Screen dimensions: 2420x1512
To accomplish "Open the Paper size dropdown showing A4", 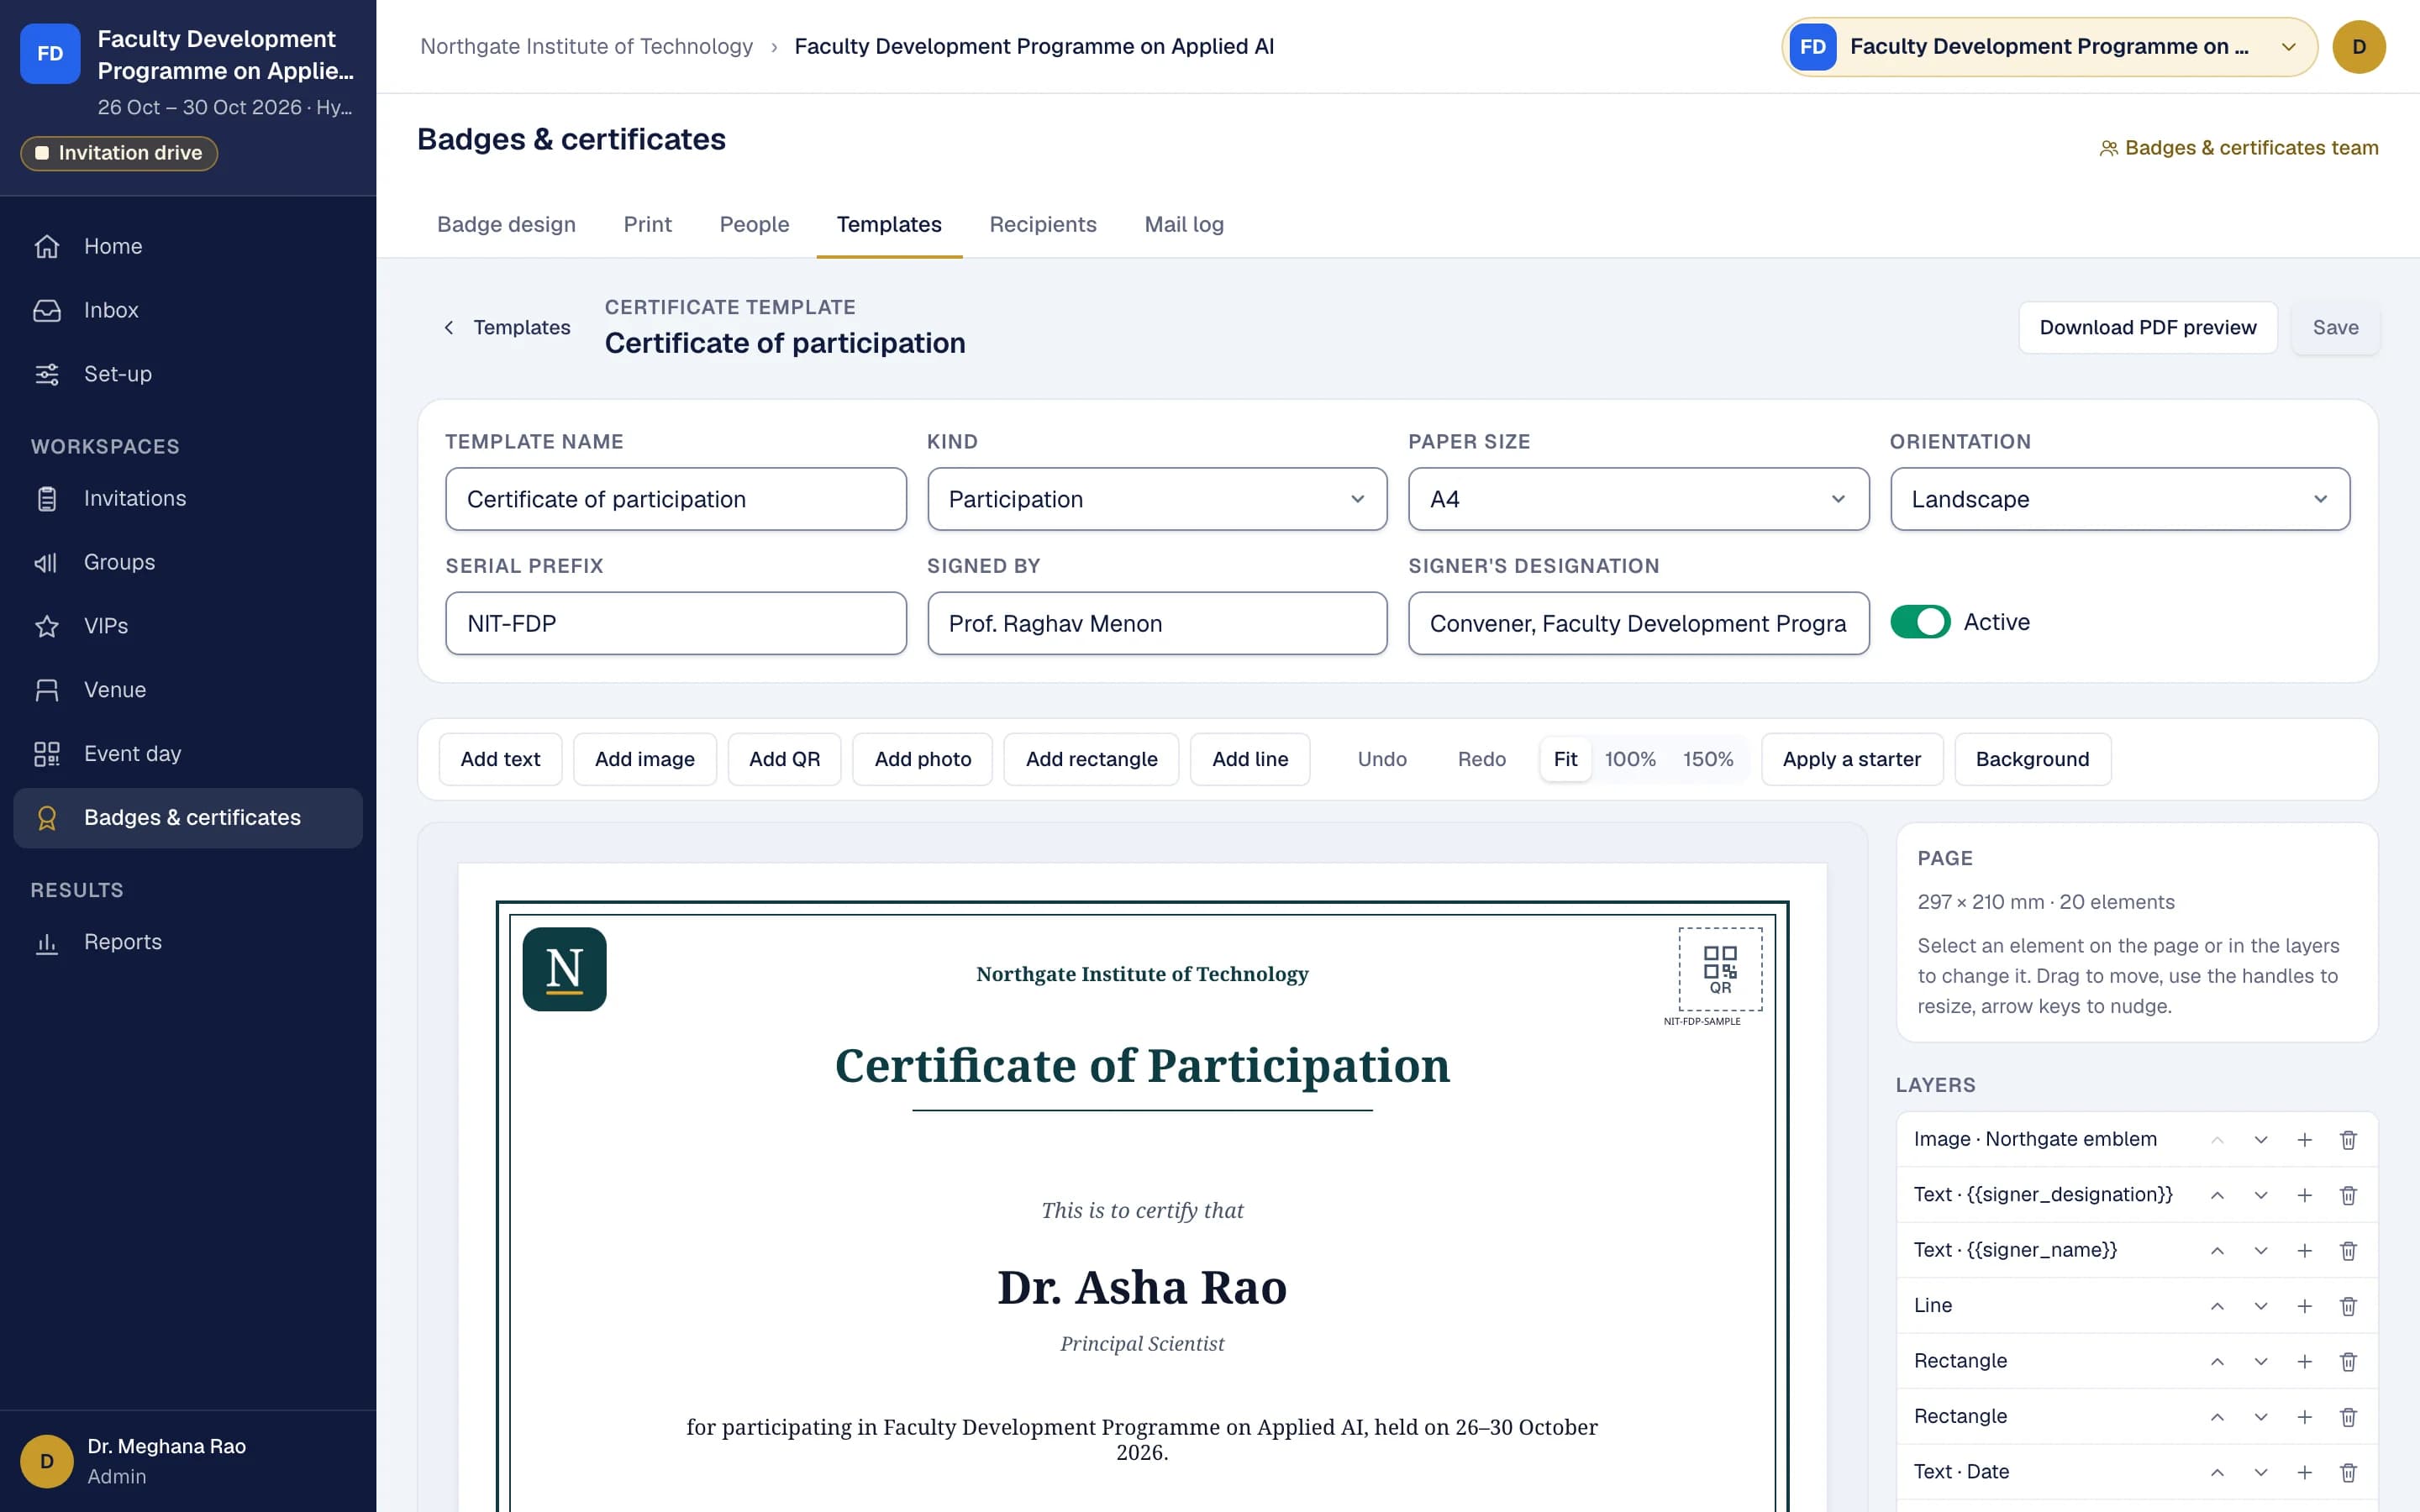I will pyautogui.click(x=1638, y=499).
